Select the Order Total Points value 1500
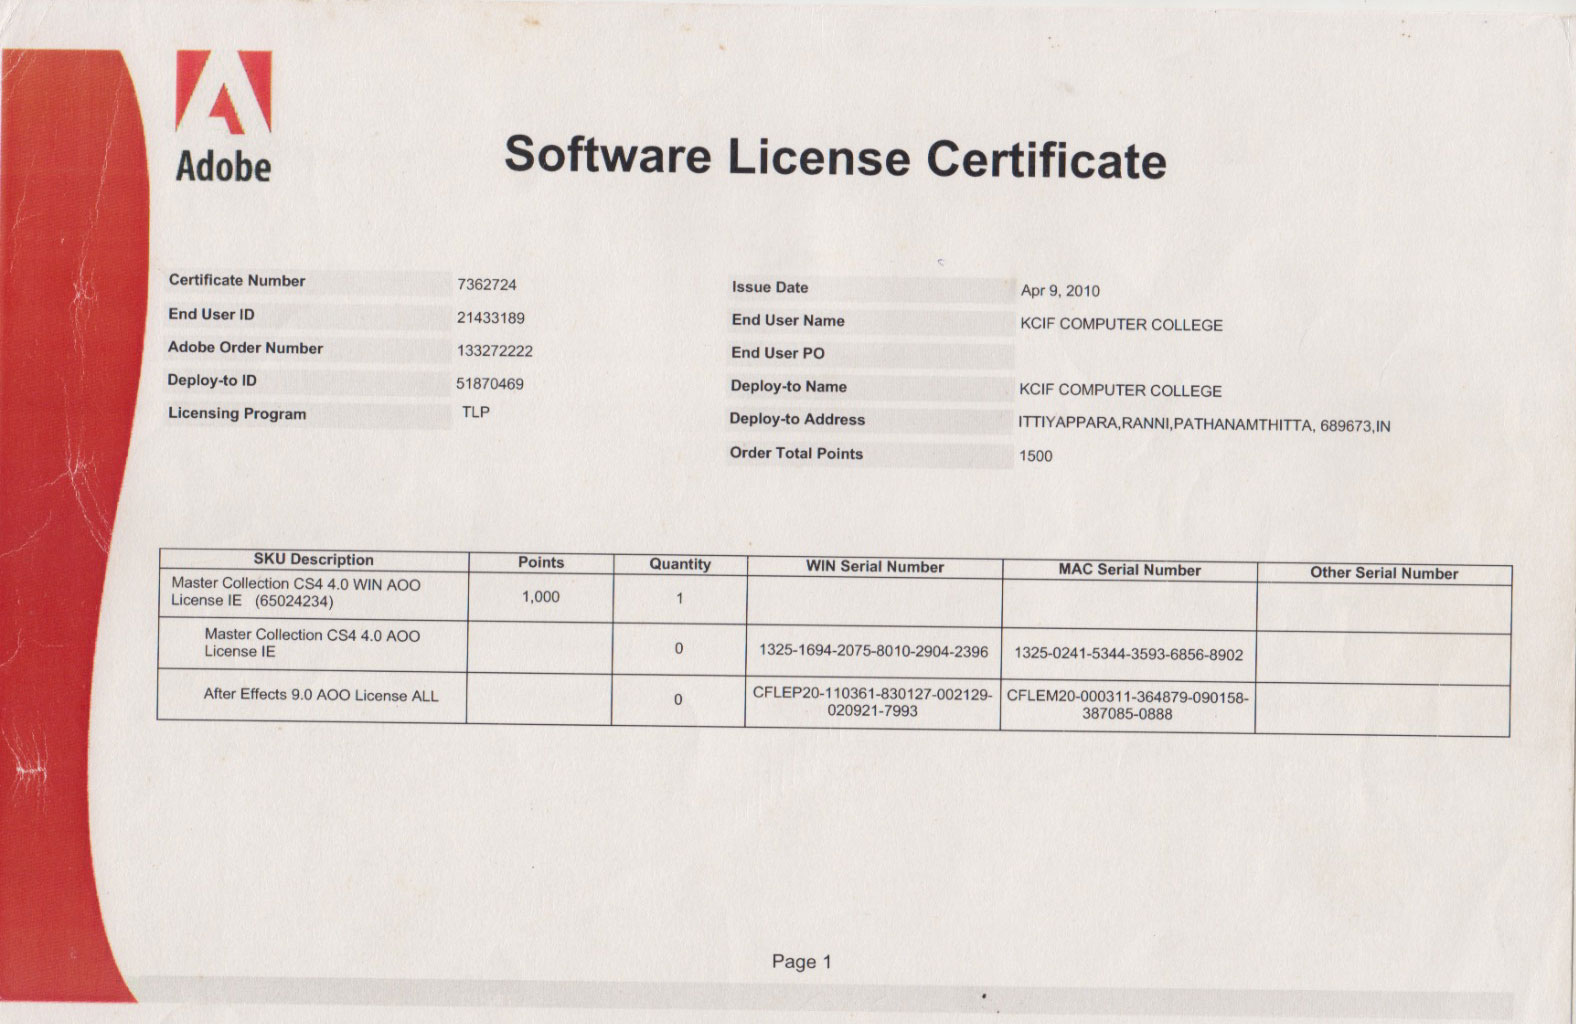The width and height of the screenshot is (1576, 1024). pyautogui.click(x=1036, y=456)
